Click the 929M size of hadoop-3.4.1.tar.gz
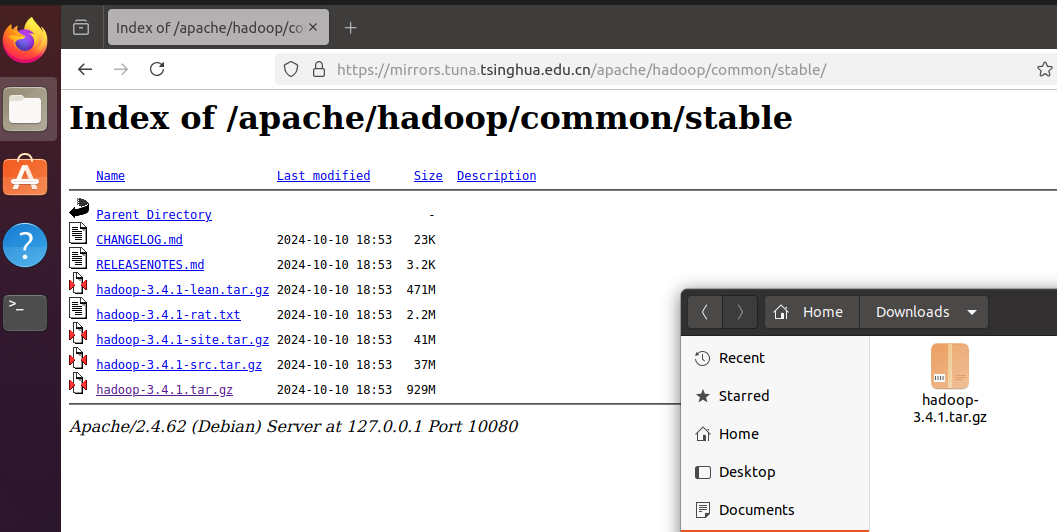The image size is (1057, 532). [x=421, y=389]
